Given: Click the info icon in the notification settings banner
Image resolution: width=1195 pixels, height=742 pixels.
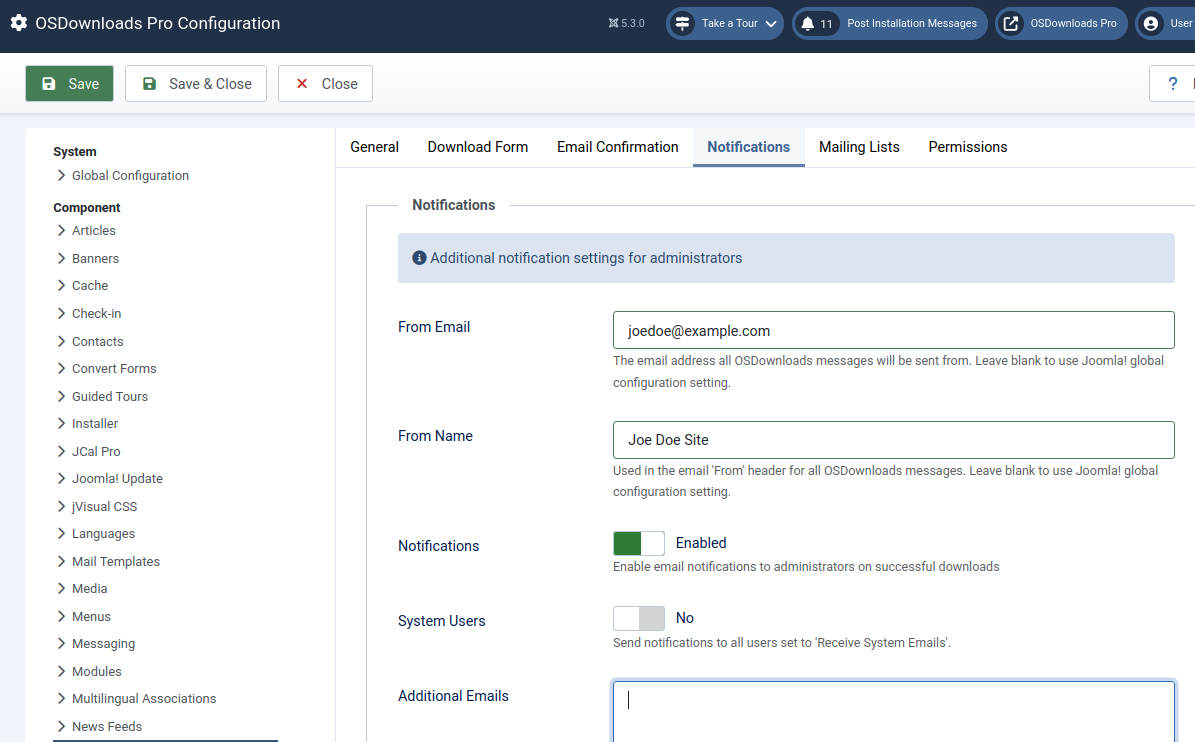Looking at the screenshot, I should click(419, 258).
